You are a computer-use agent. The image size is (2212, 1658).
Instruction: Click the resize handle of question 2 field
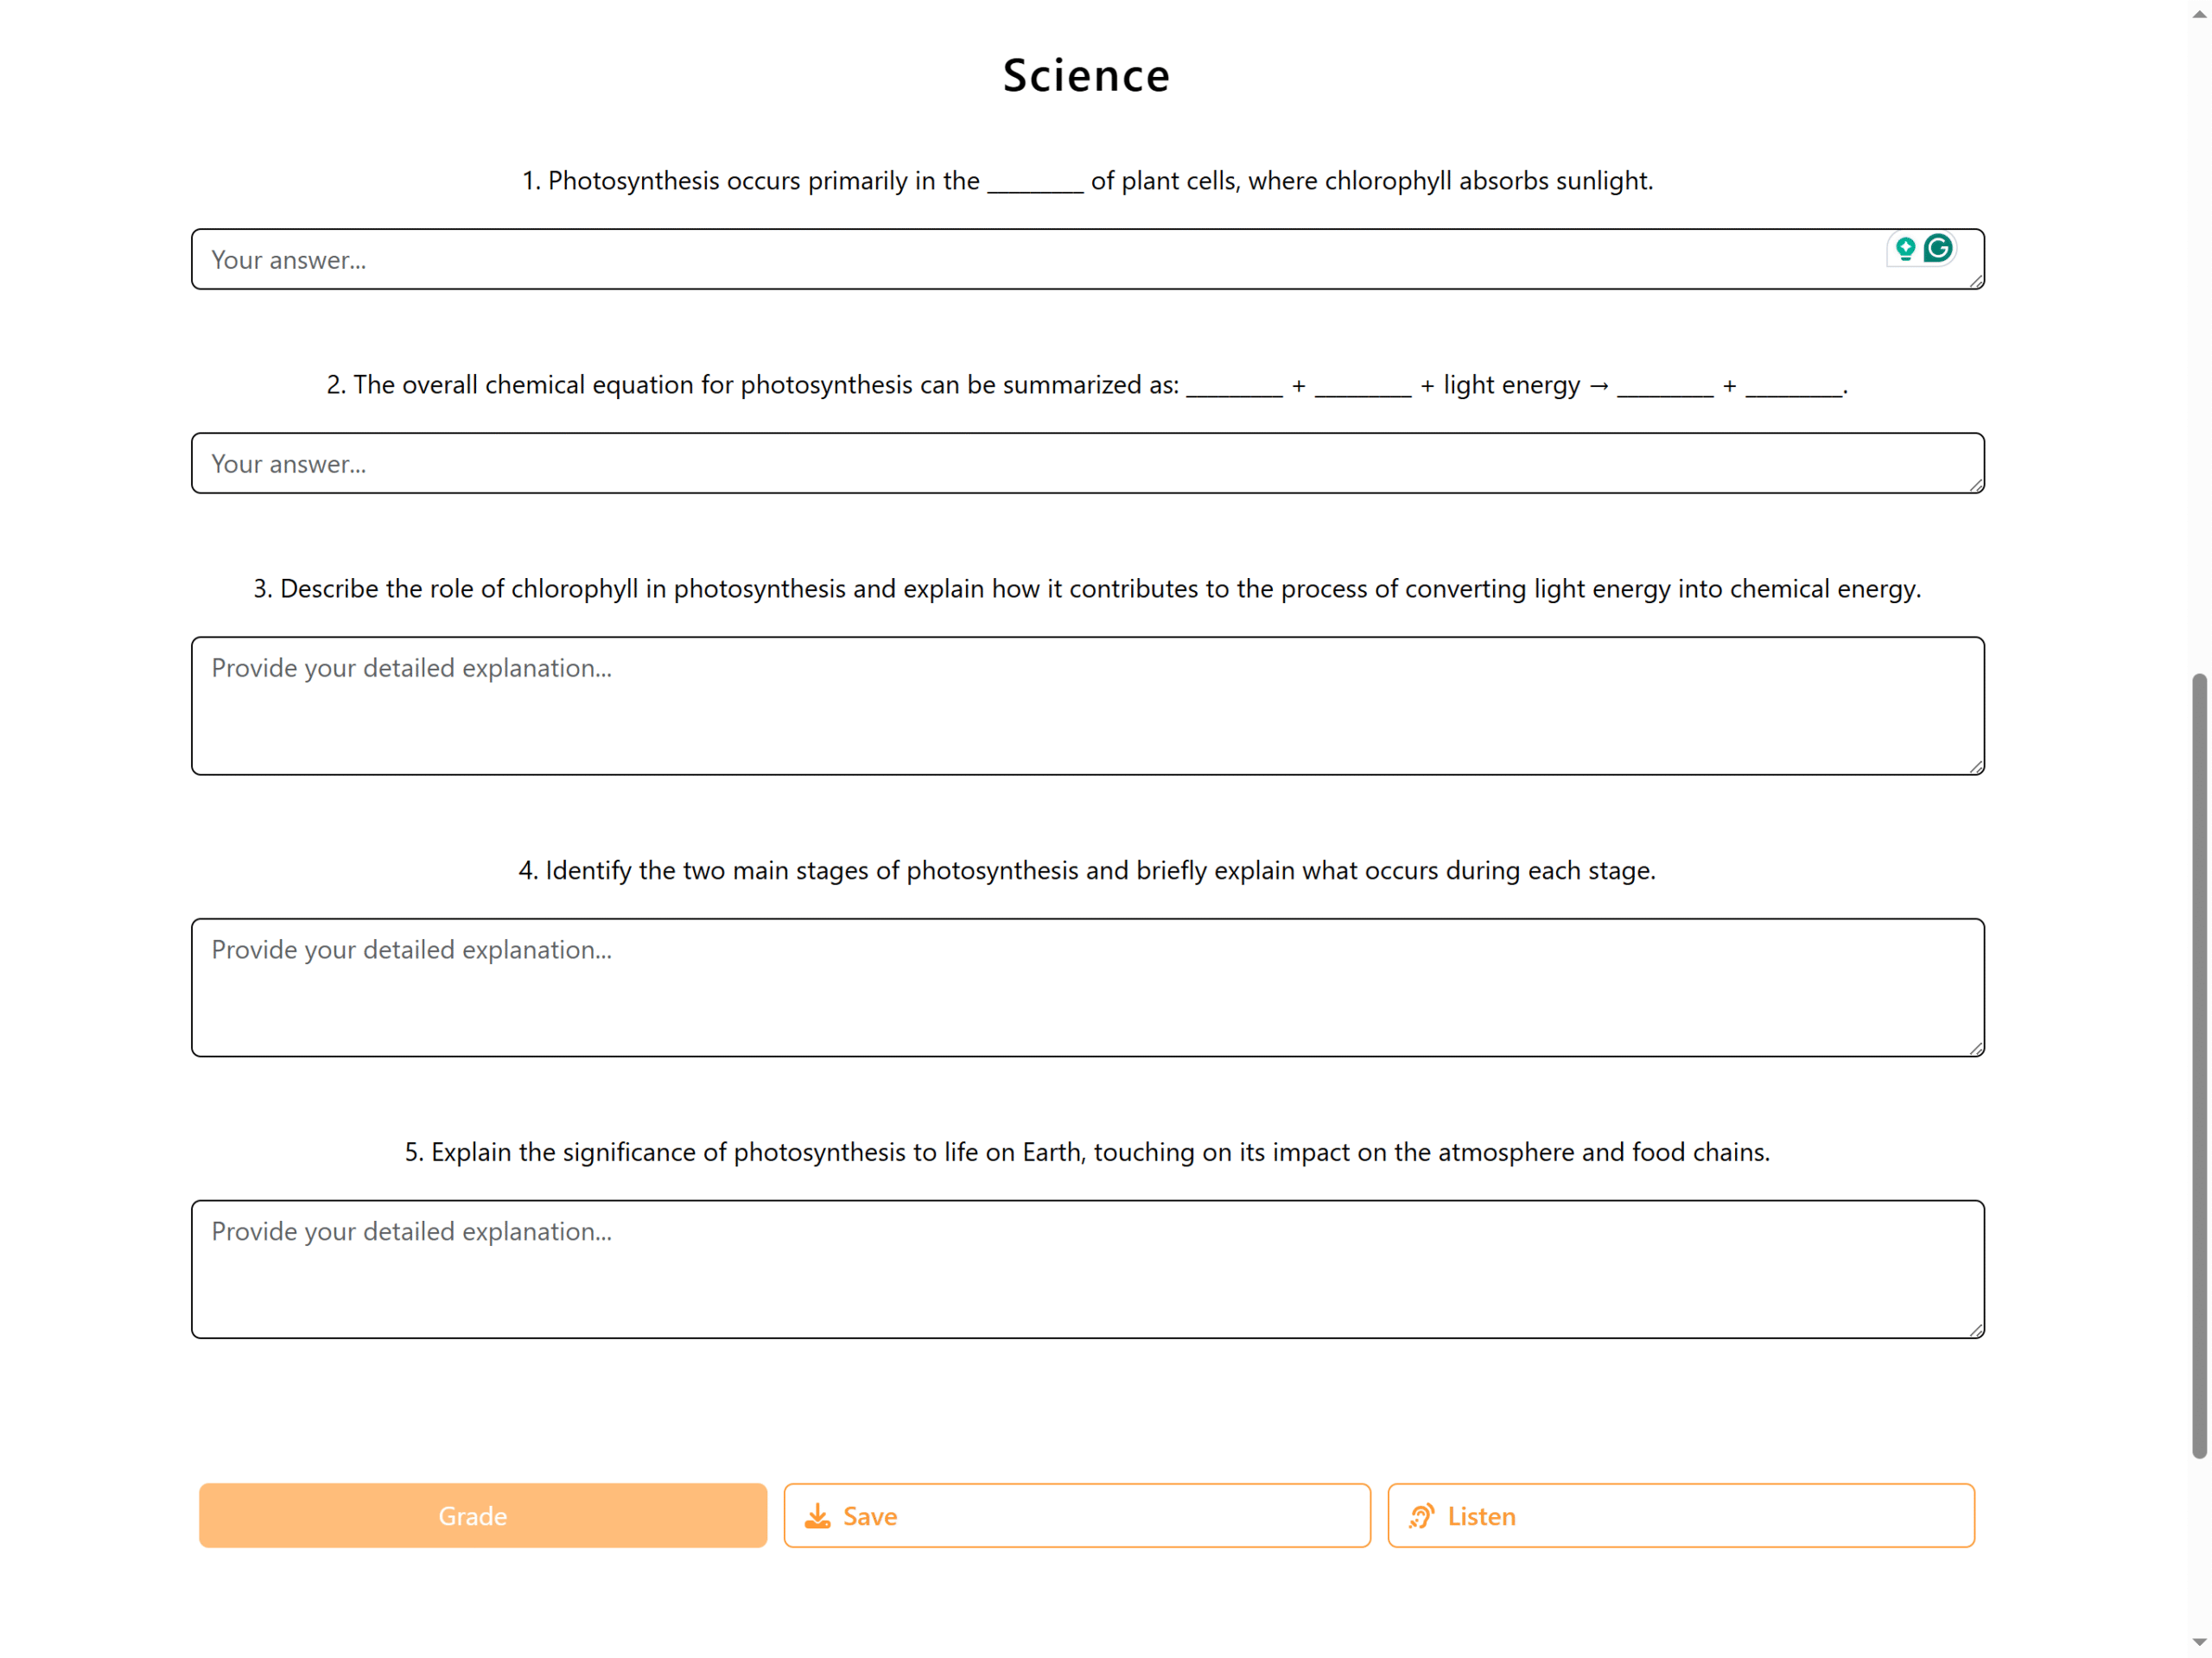tap(1976, 485)
